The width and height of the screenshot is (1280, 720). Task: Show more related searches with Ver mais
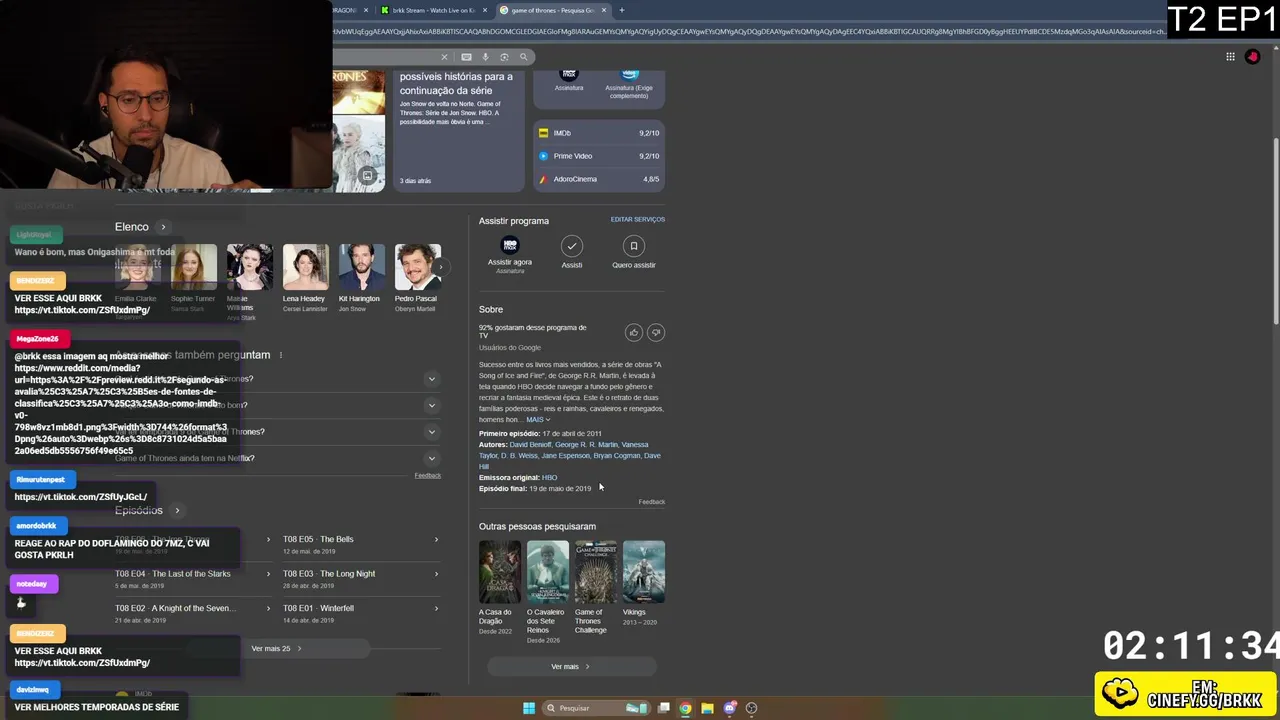click(571, 667)
